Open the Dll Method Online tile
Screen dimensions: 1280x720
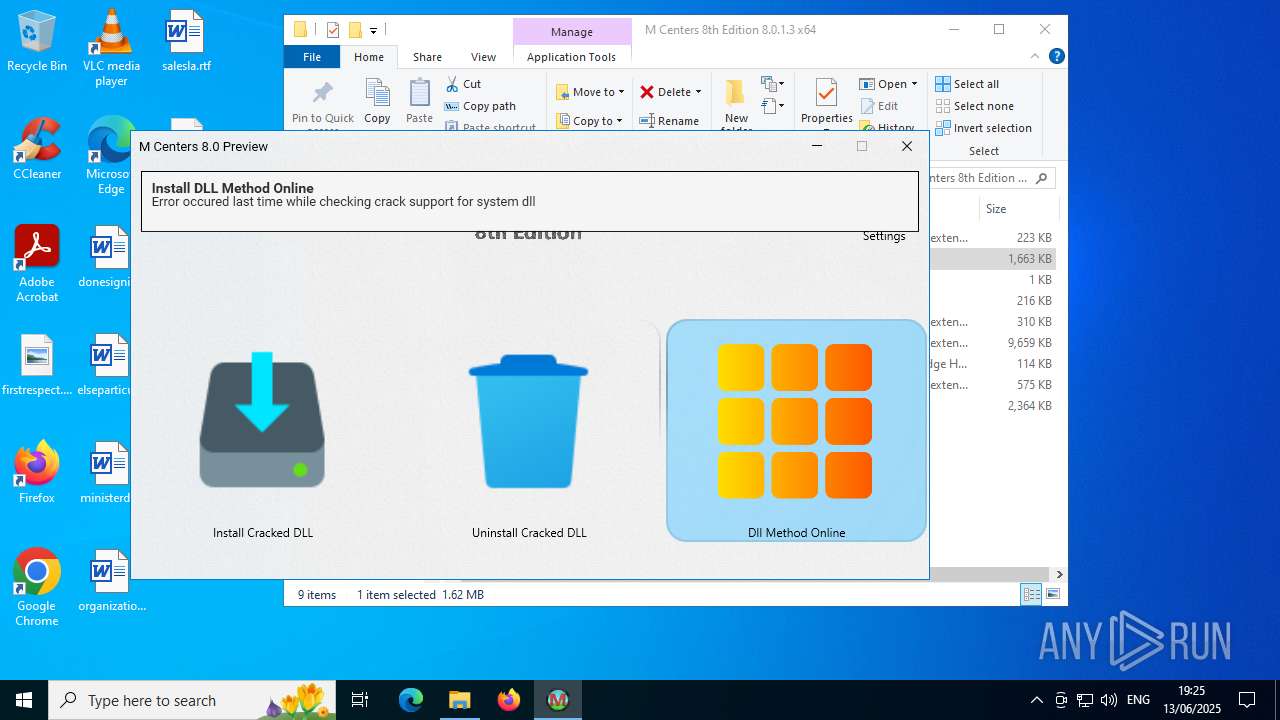pyautogui.click(x=796, y=431)
